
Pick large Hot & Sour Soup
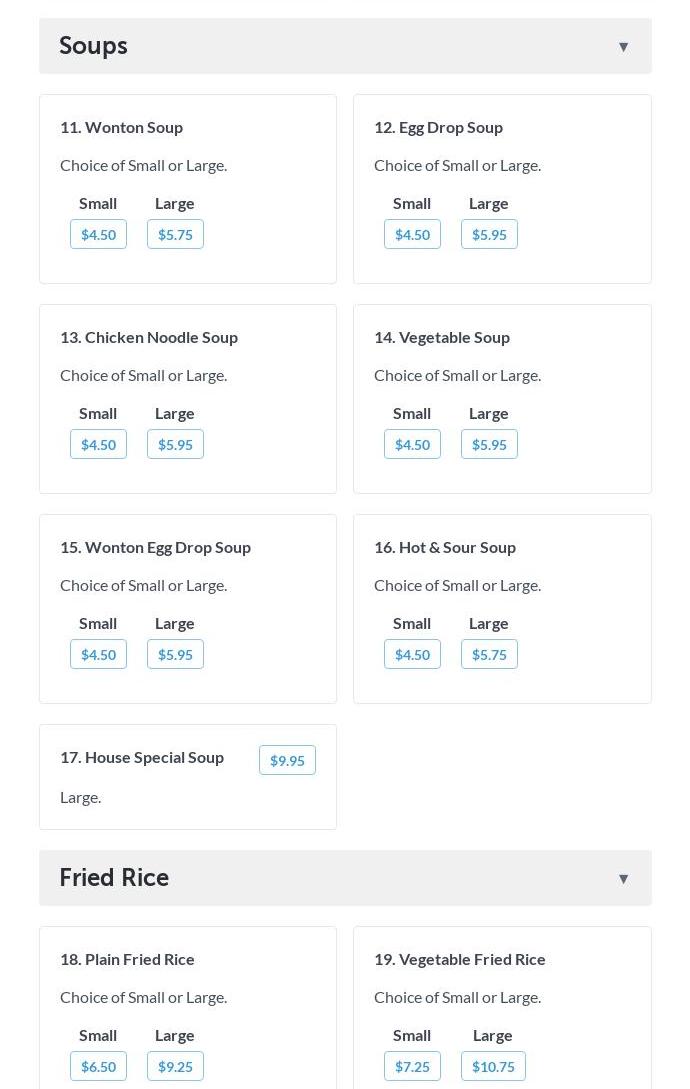click(x=489, y=655)
